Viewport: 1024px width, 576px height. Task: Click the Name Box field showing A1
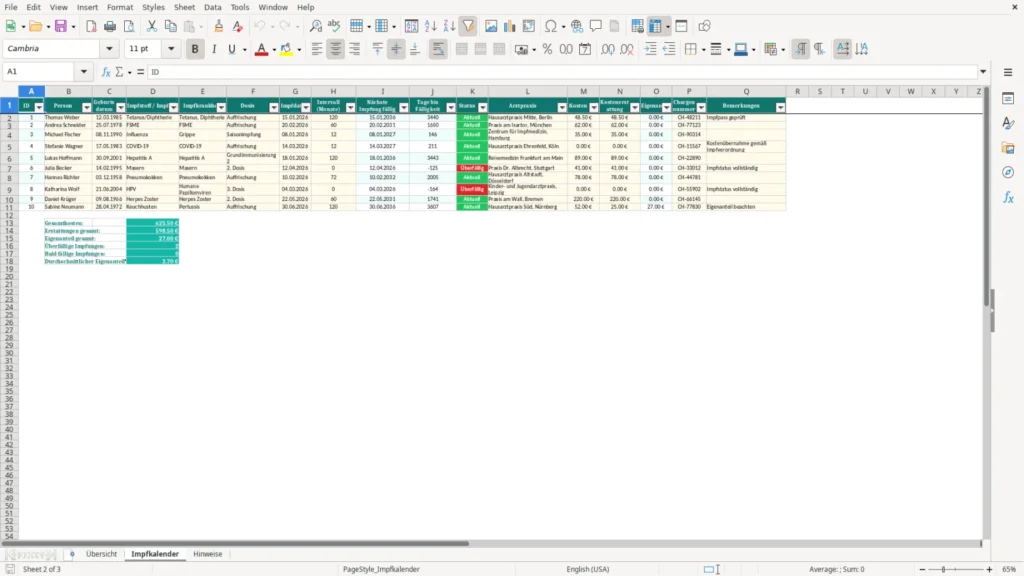[x=40, y=72]
